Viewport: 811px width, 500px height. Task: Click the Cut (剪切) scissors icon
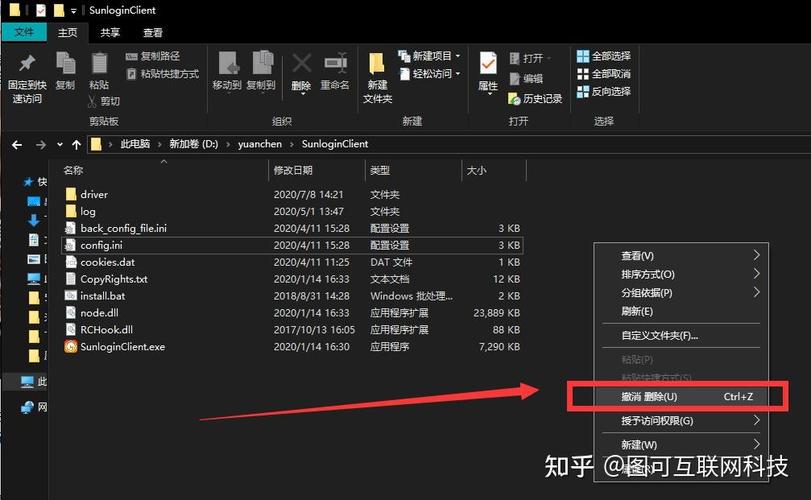93,101
